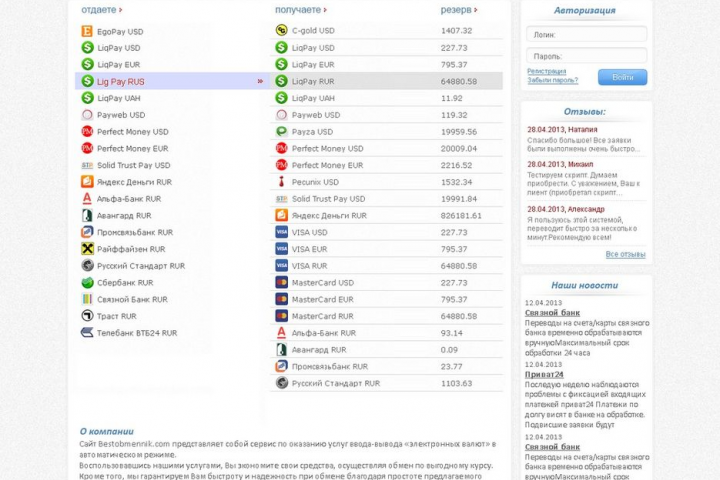The image size is (720, 480).
Task: Sort by the получаете column header
Action: click(x=301, y=10)
